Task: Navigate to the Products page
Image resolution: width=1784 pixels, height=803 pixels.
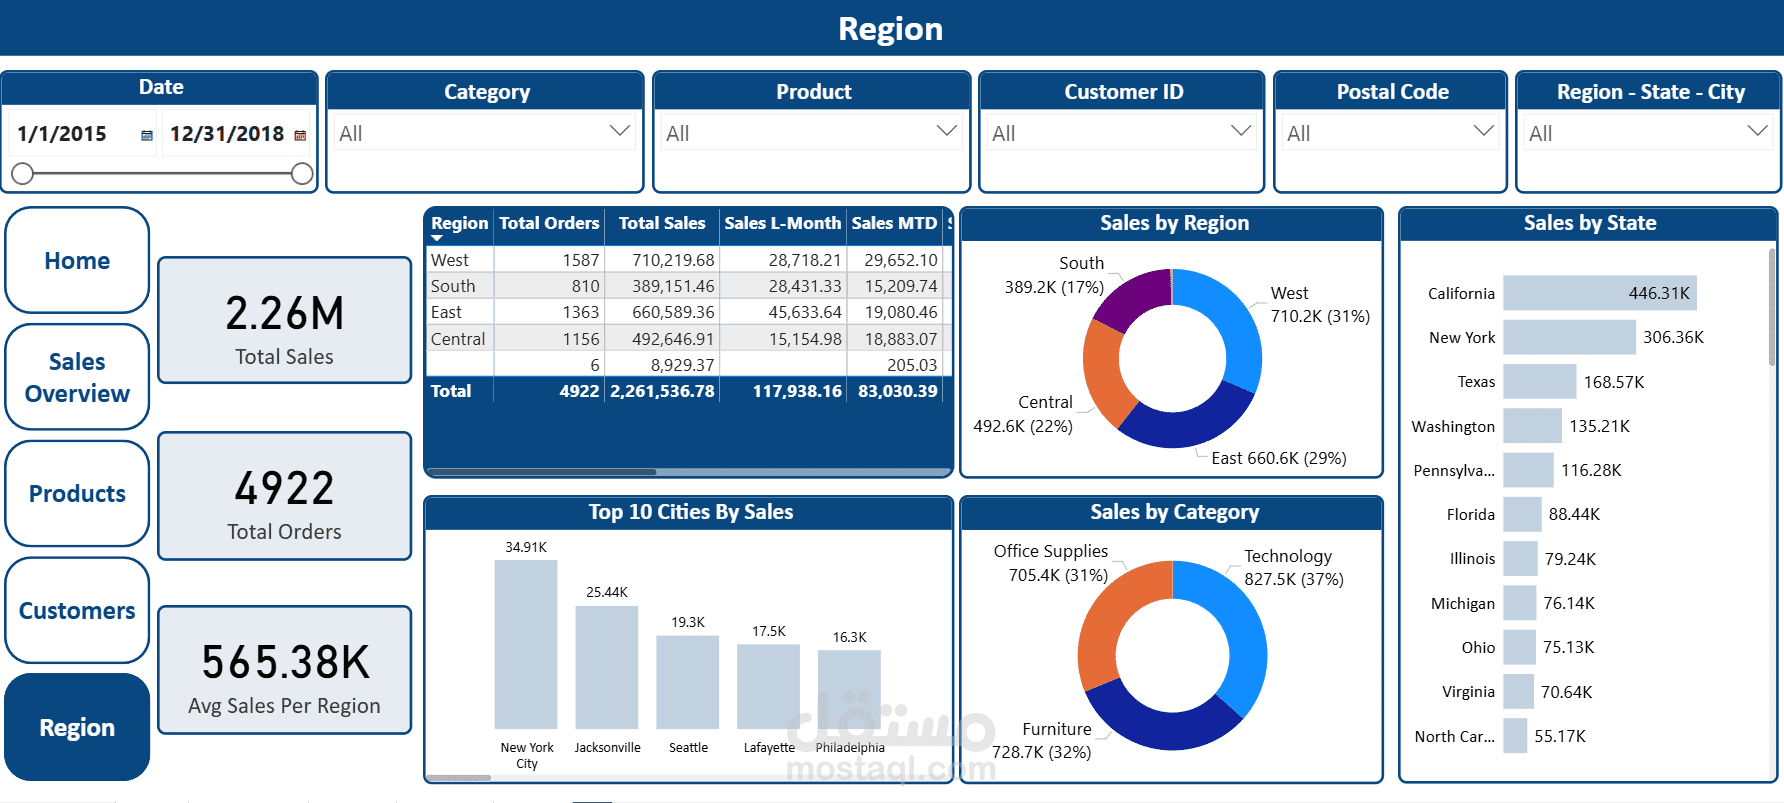Action: click(77, 493)
